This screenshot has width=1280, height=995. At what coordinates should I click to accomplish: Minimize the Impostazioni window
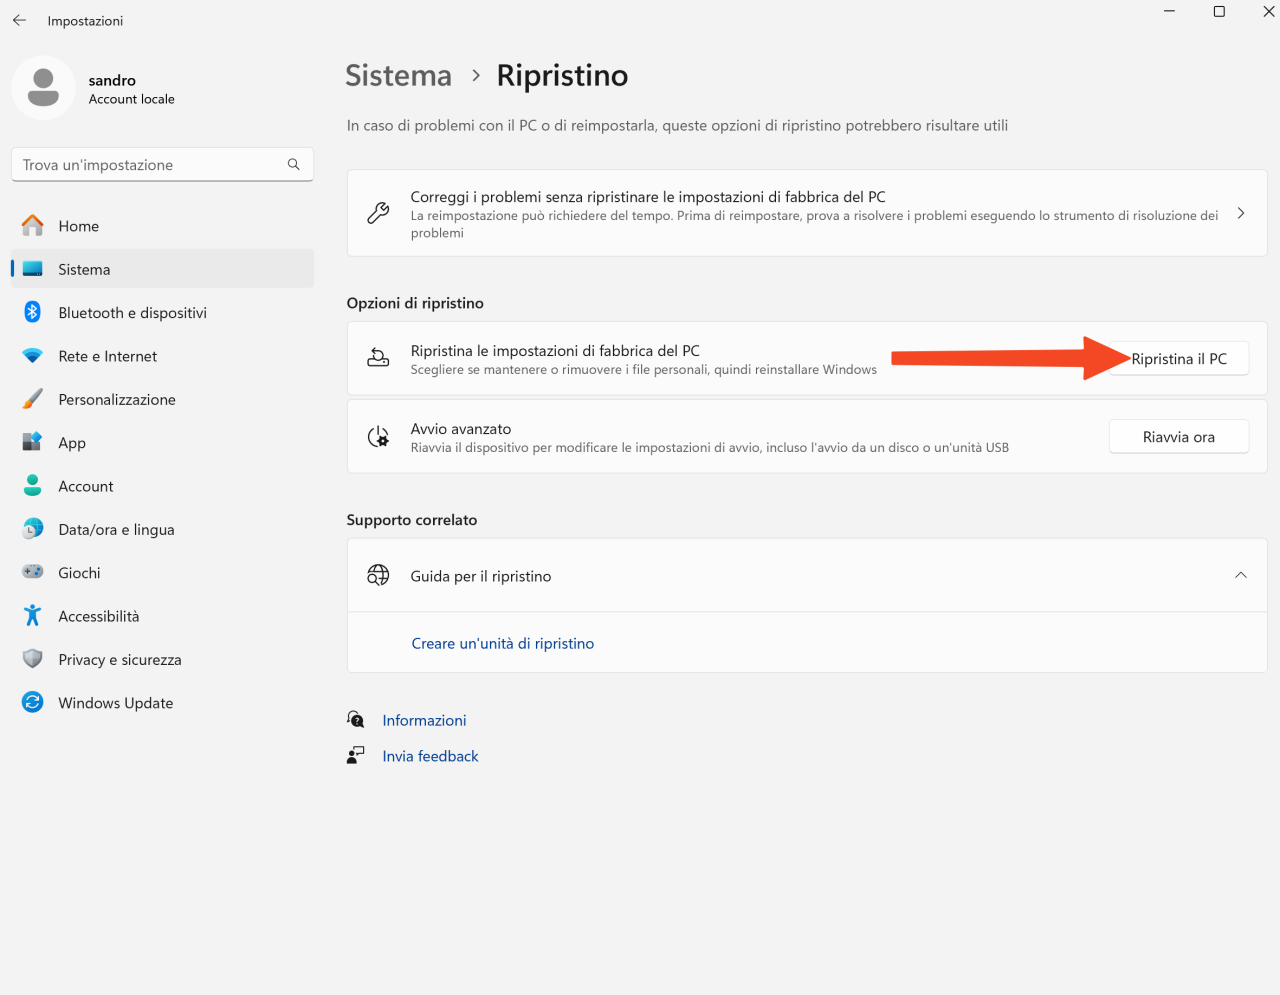click(x=1170, y=12)
